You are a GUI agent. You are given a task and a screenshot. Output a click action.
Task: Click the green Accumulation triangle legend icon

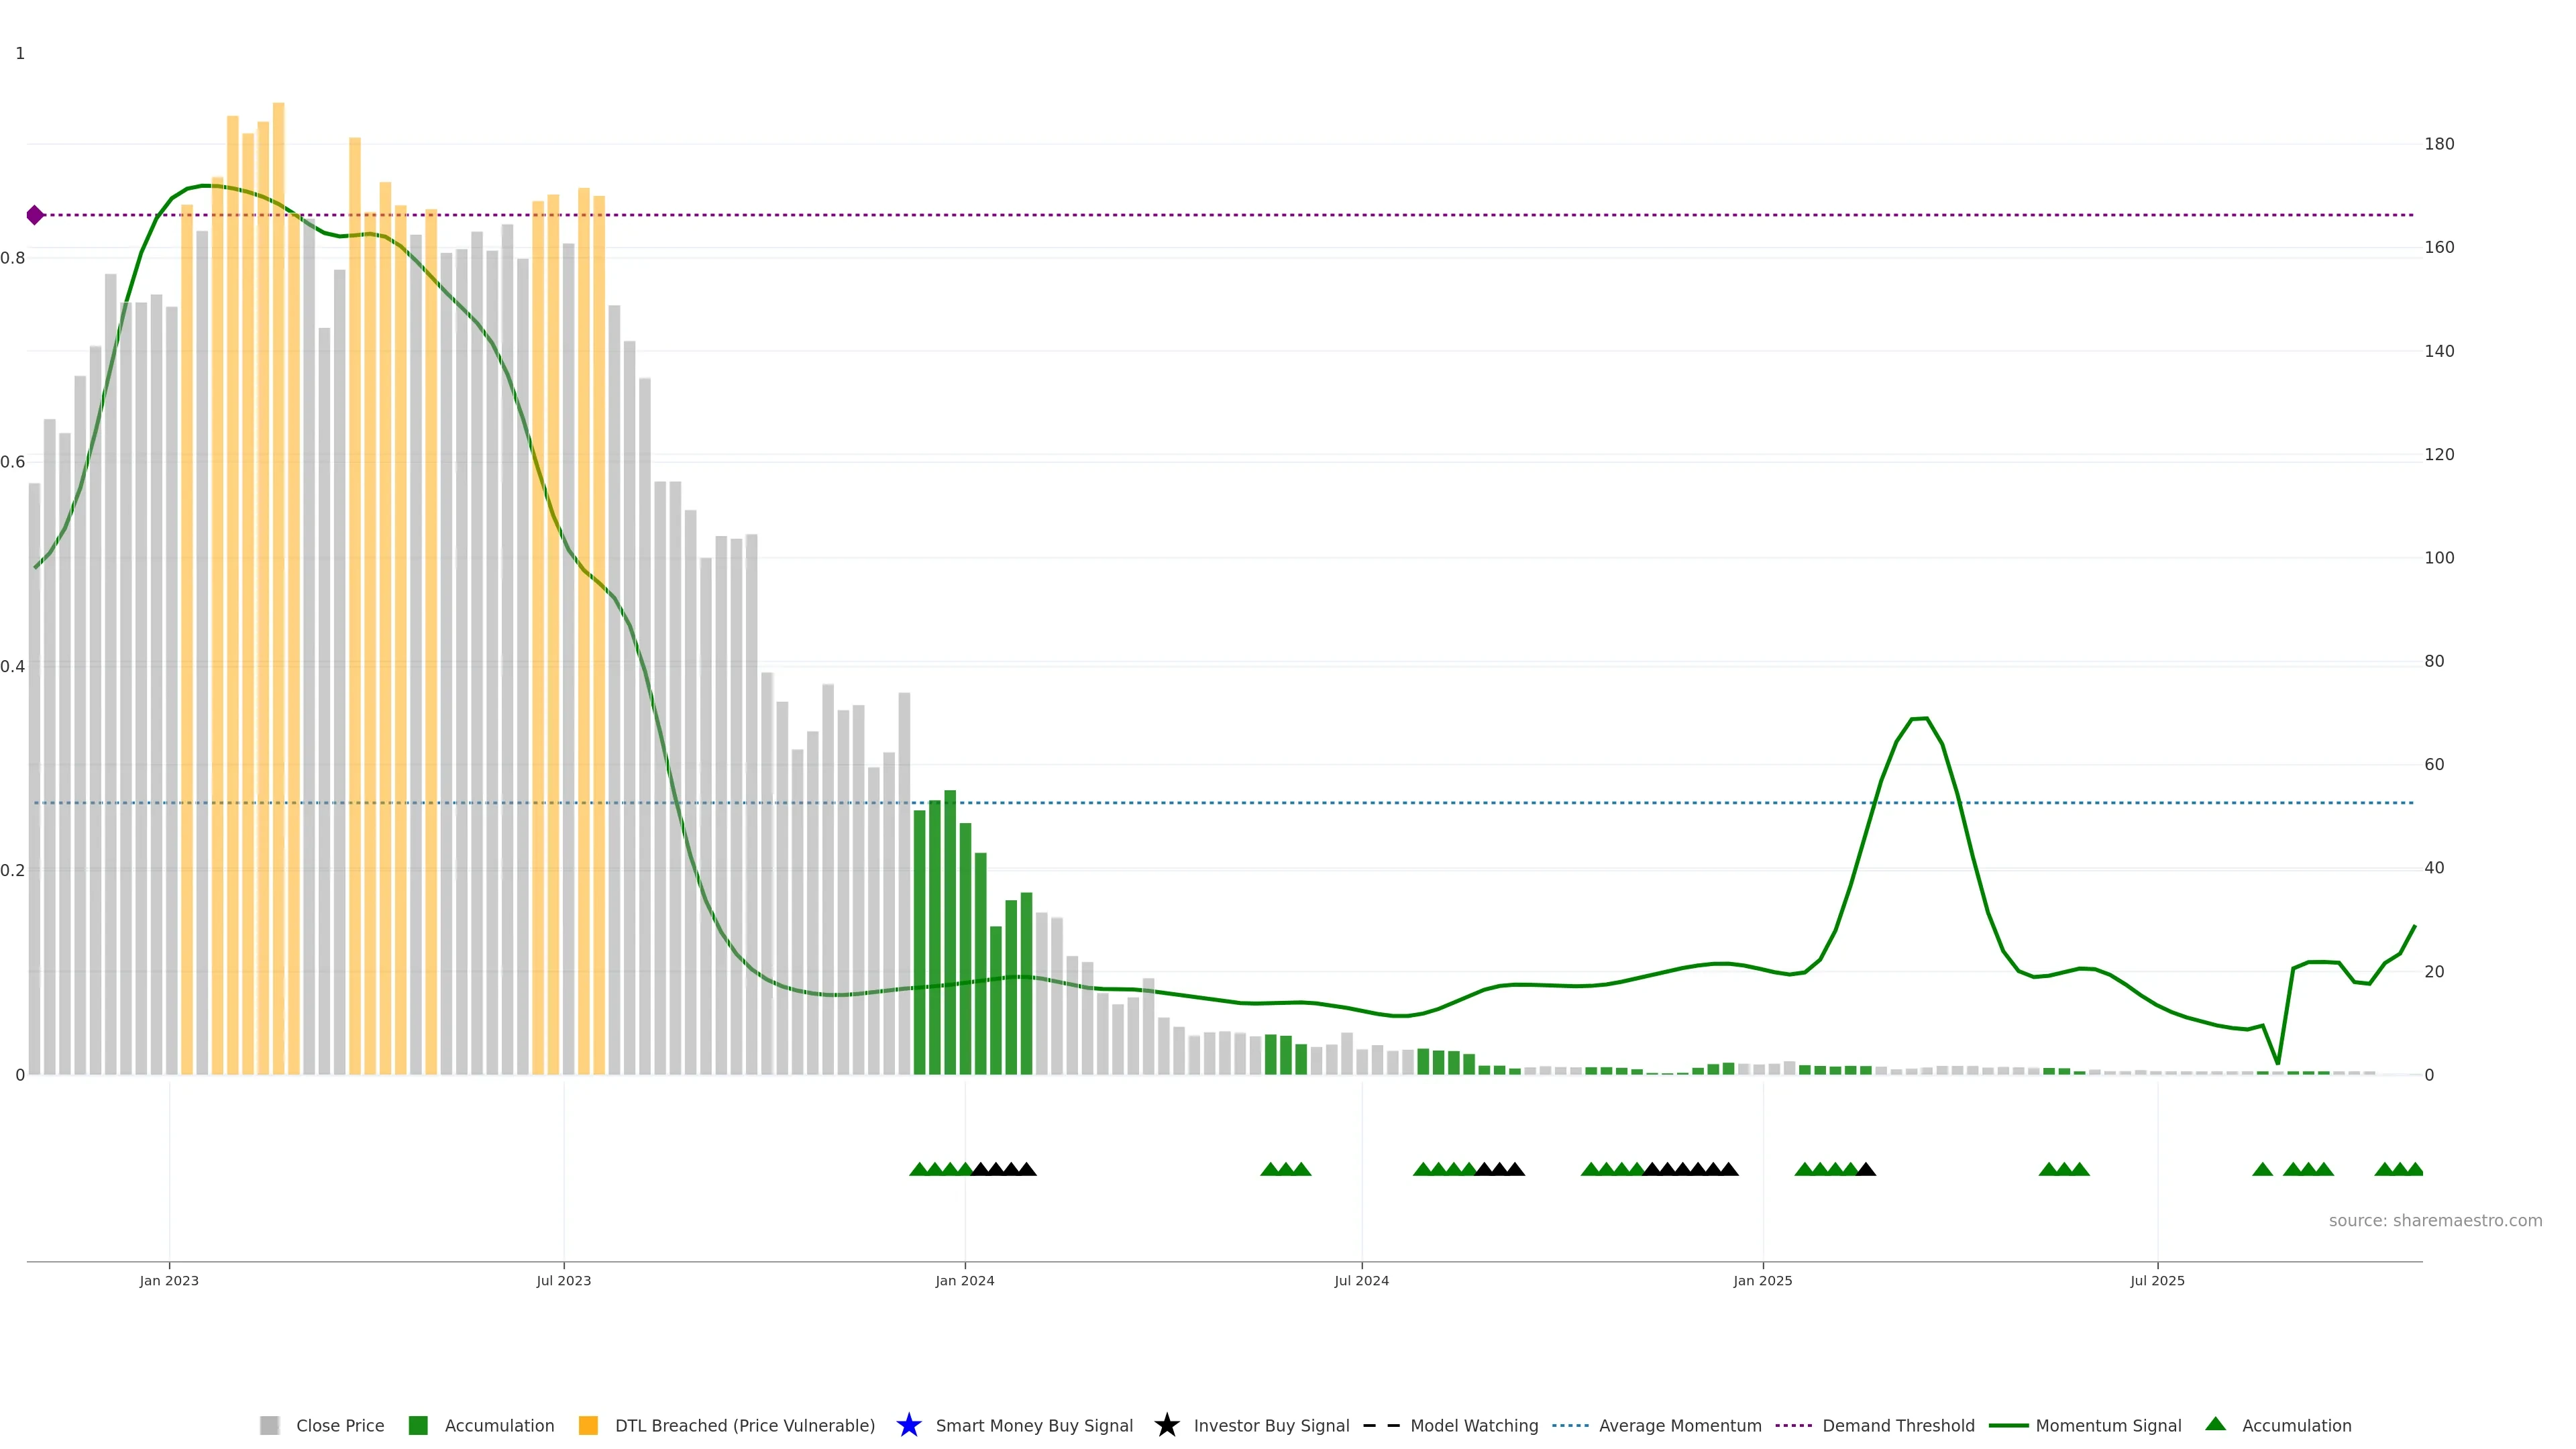coord(2215,1424)
